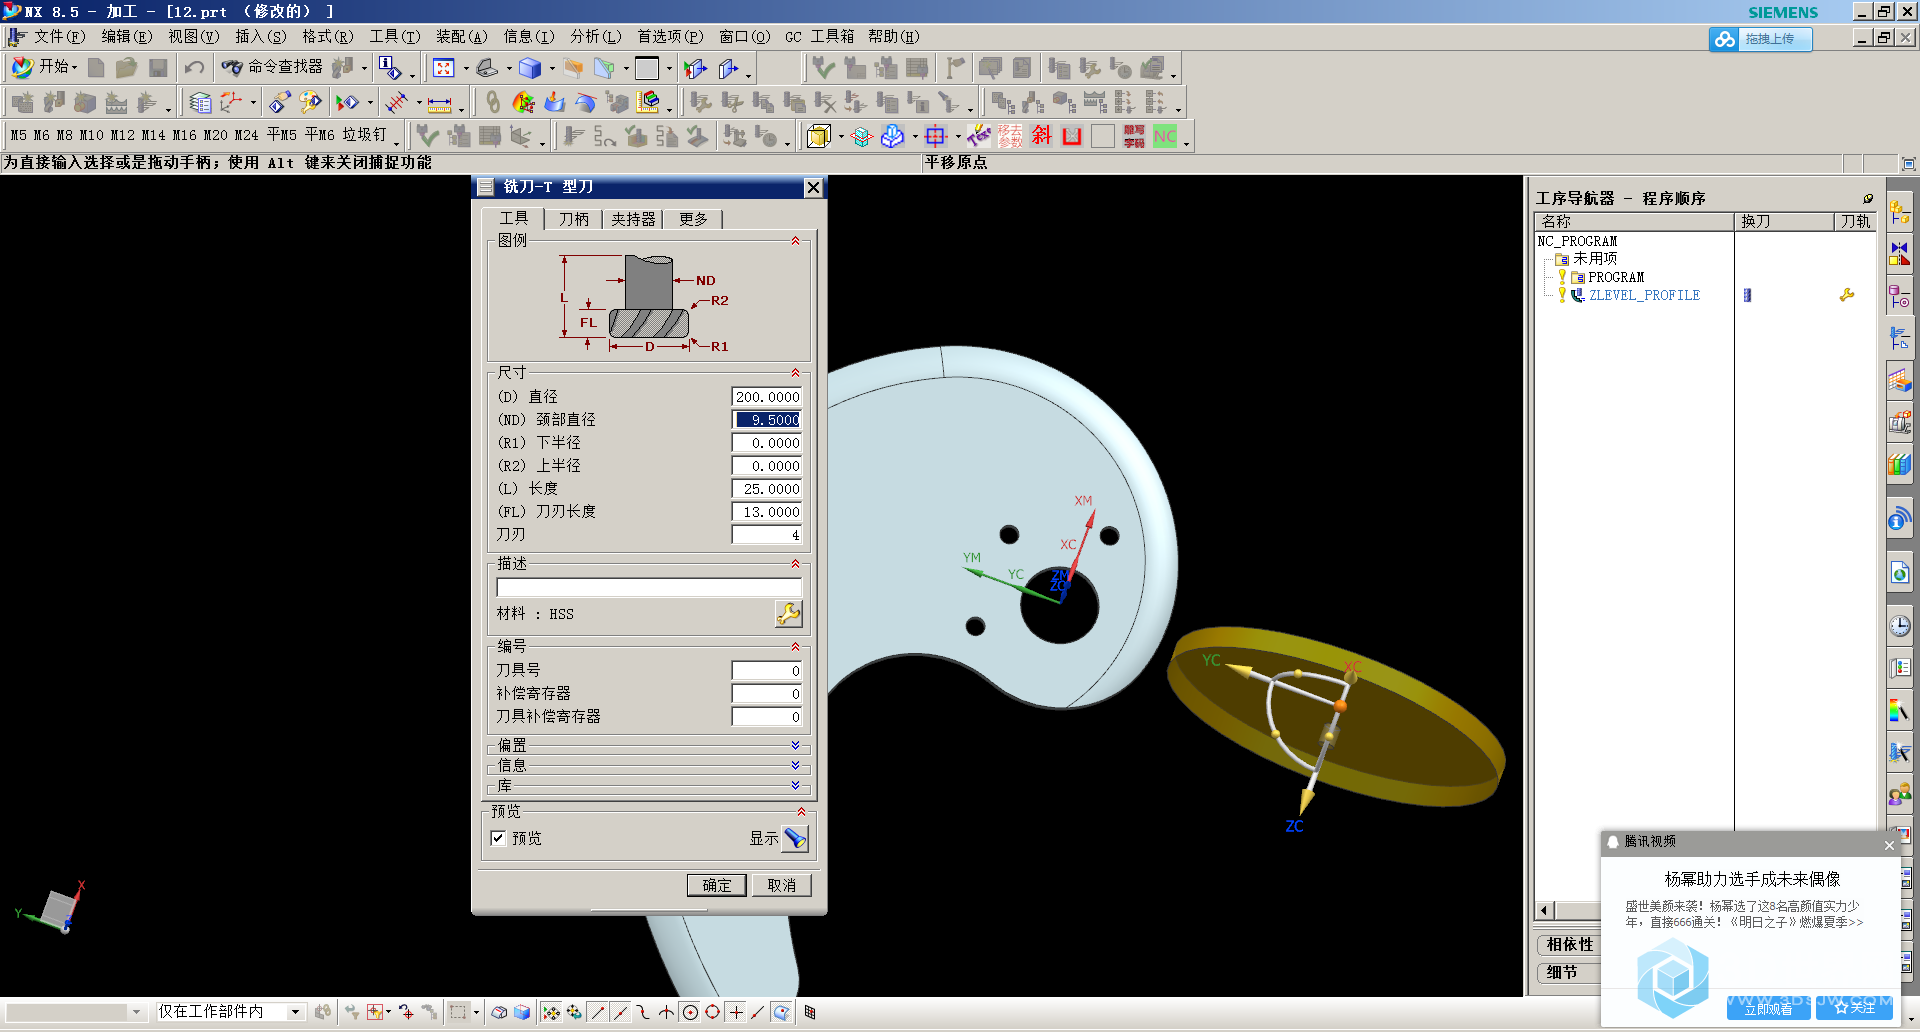
Task: Click the red crosshair target icon
Action: tap(935, 135)
